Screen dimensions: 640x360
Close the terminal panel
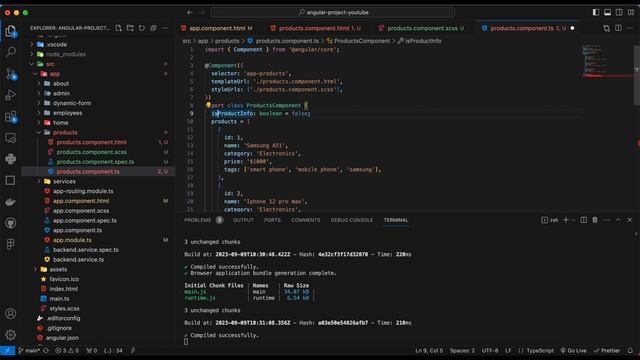click(x=630, y=220)
